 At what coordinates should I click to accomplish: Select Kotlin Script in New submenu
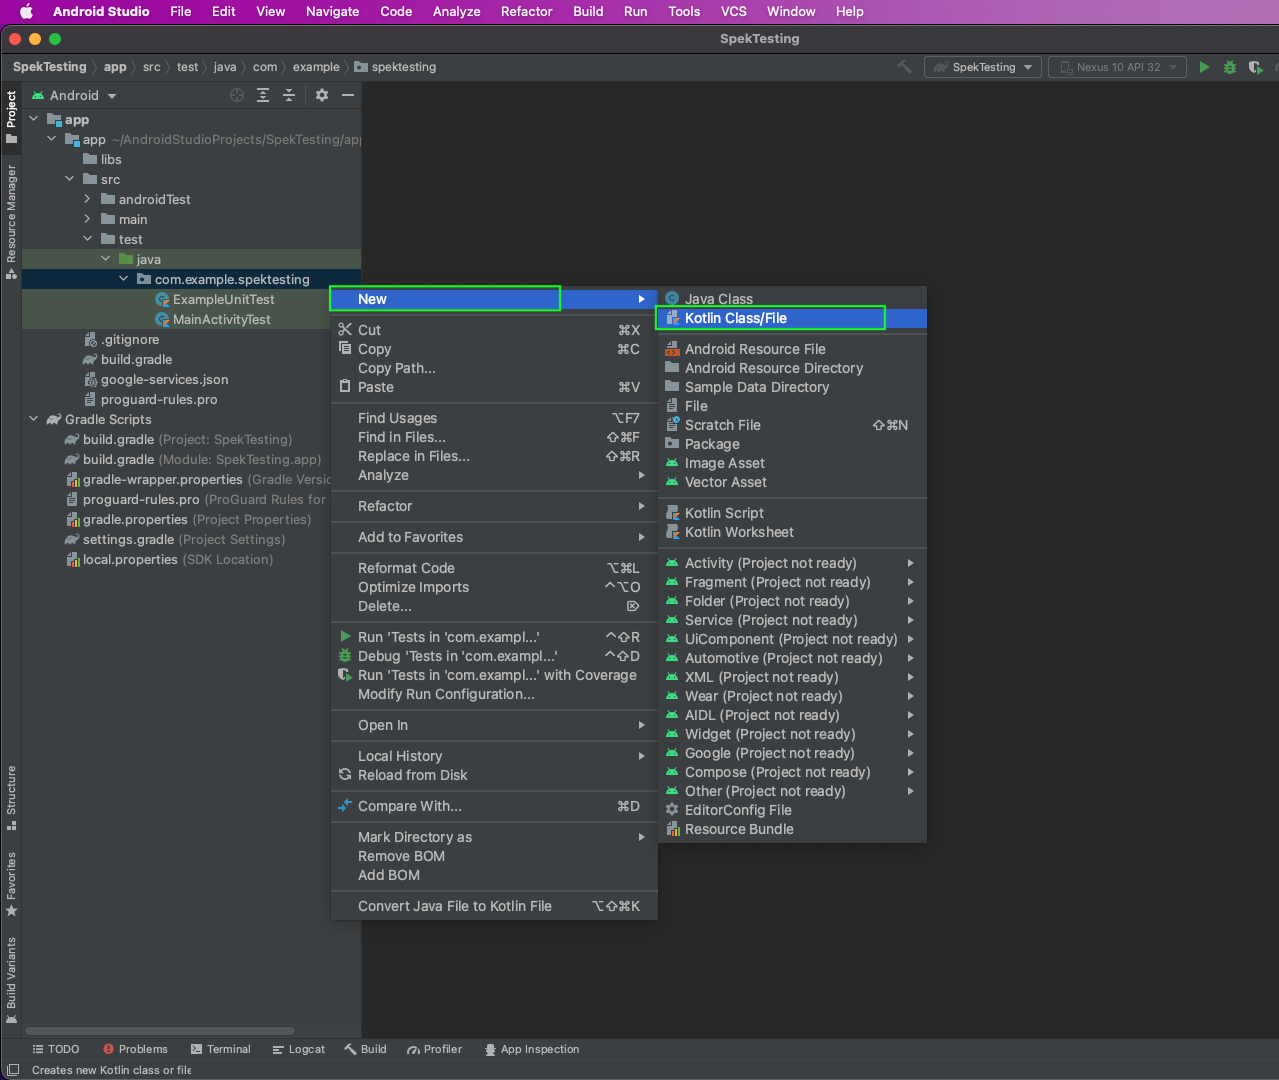coord(791,513)
